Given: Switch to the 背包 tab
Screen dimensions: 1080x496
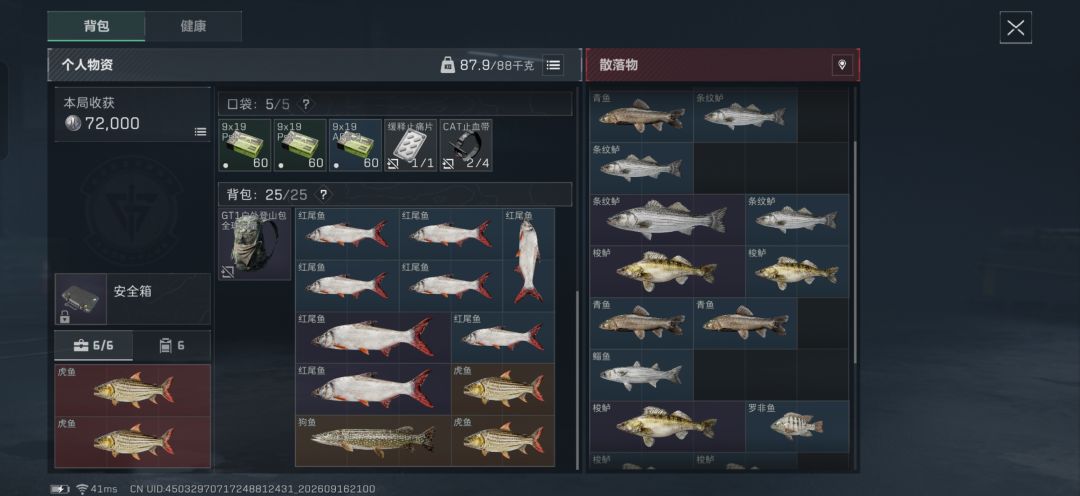Looking at the screenshot, I should [96, 26].
